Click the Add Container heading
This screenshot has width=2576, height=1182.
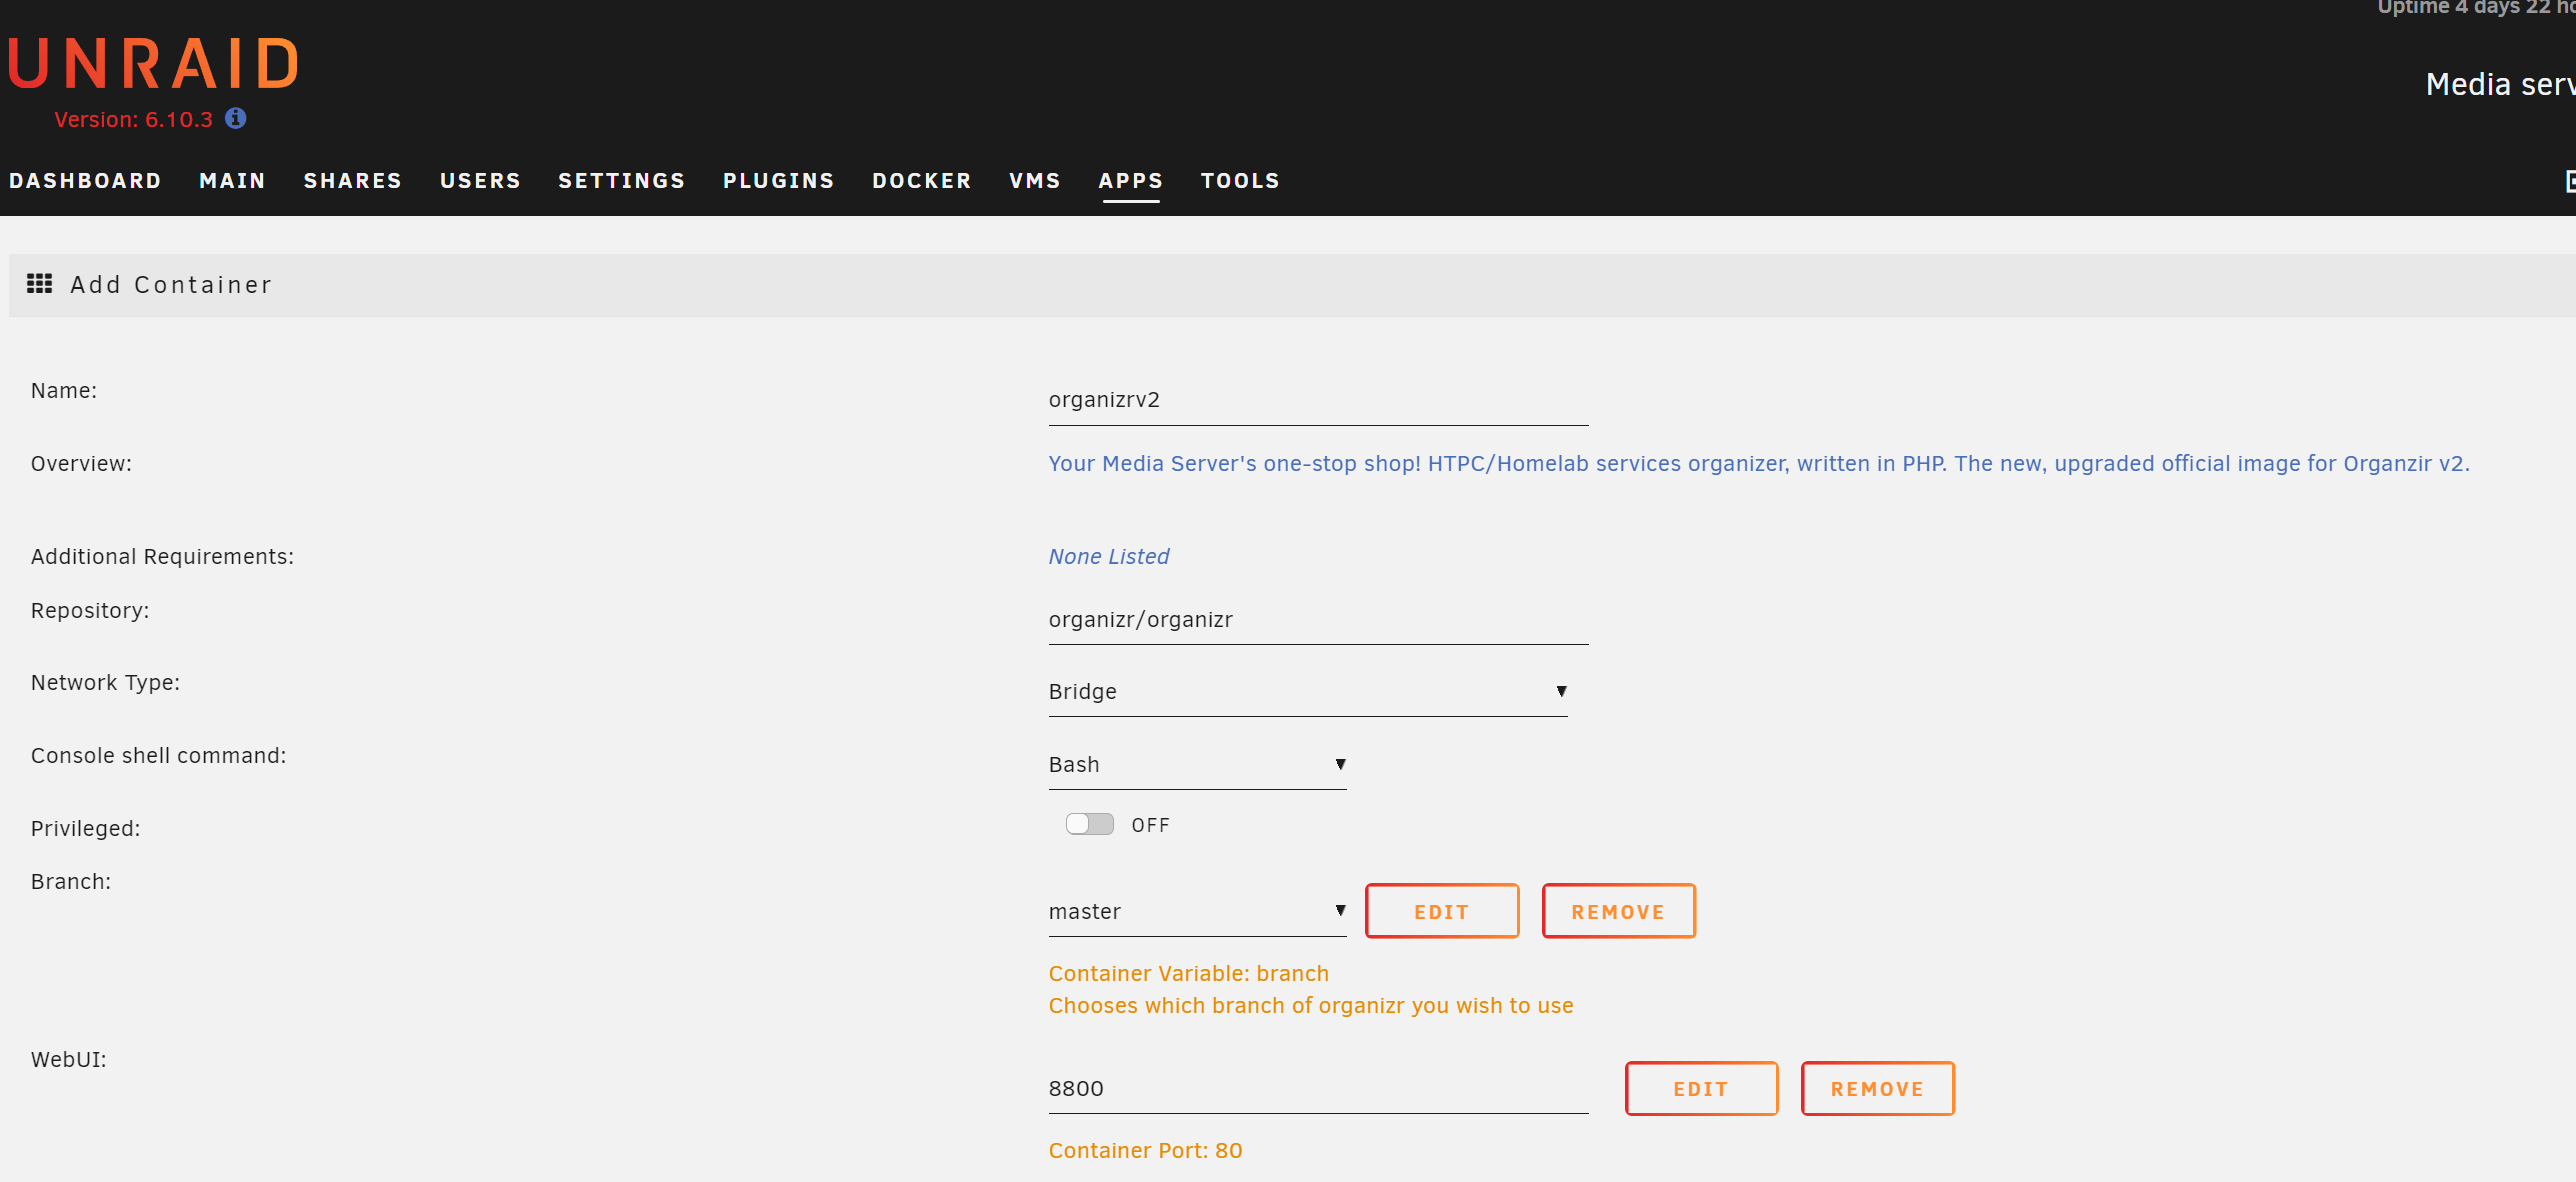point(171,285)
